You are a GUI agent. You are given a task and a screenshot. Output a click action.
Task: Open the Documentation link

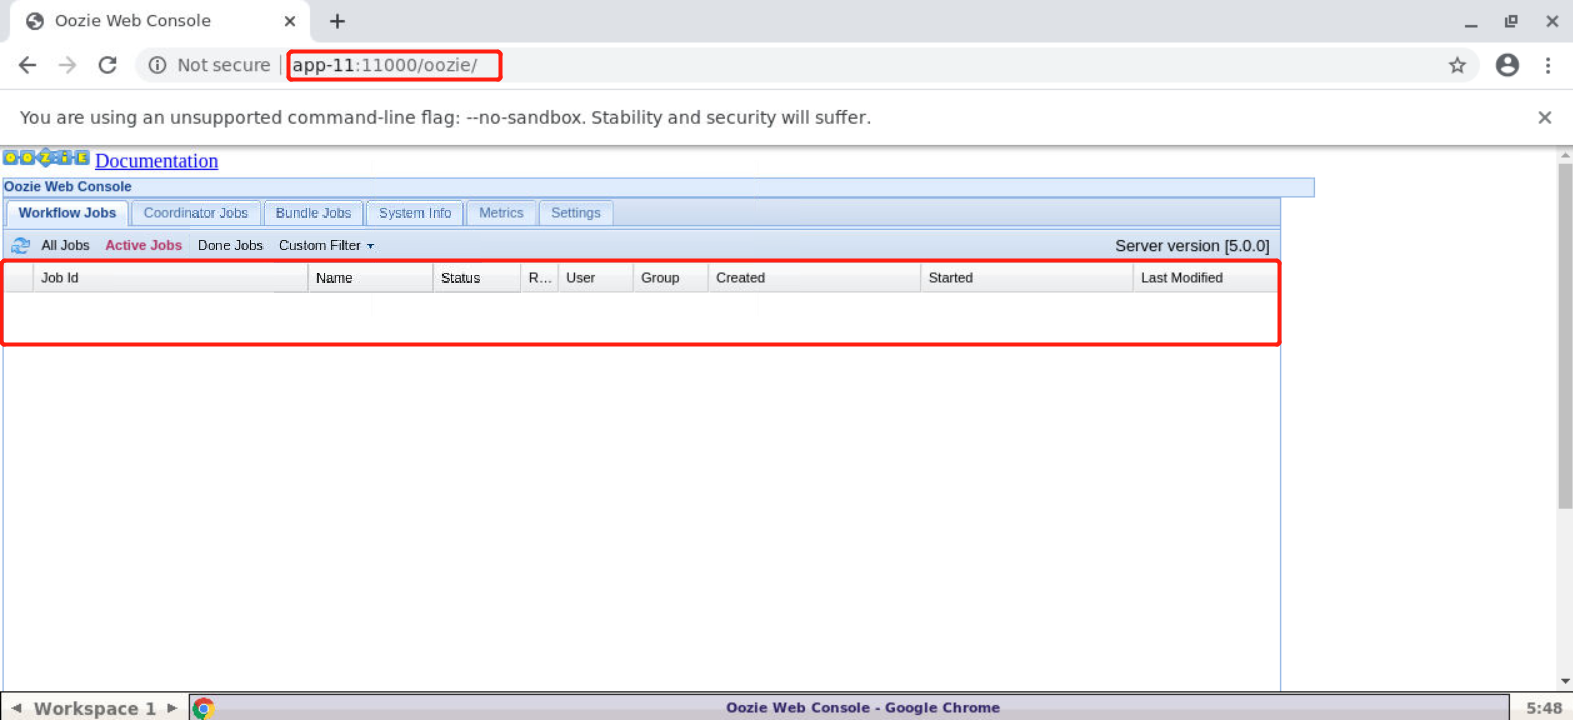[157, 161]
